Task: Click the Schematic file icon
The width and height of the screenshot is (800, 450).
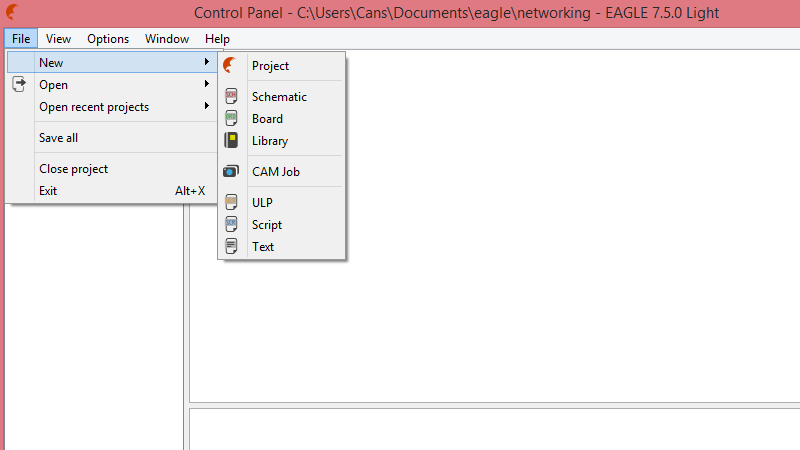Action: [x=231, y=96]
